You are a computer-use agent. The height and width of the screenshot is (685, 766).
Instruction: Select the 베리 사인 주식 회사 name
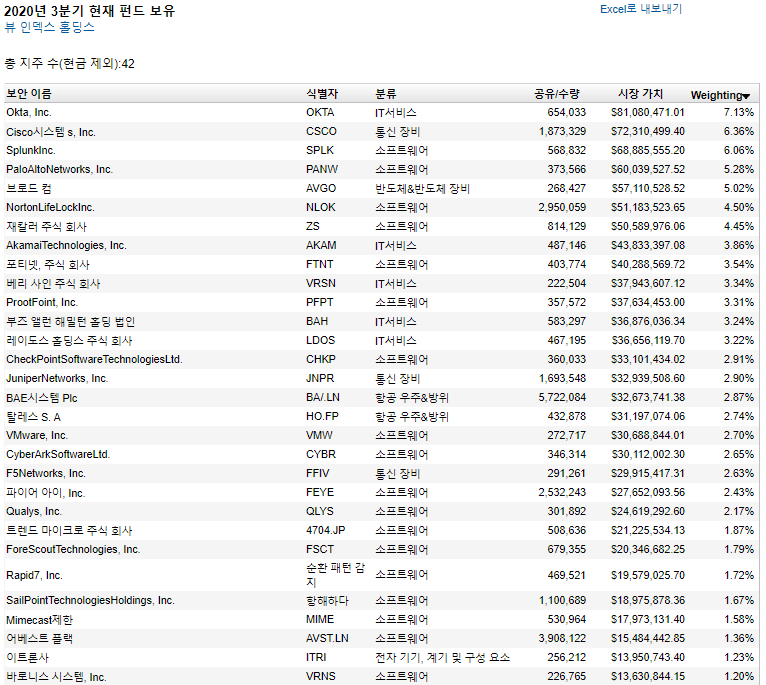53,284
